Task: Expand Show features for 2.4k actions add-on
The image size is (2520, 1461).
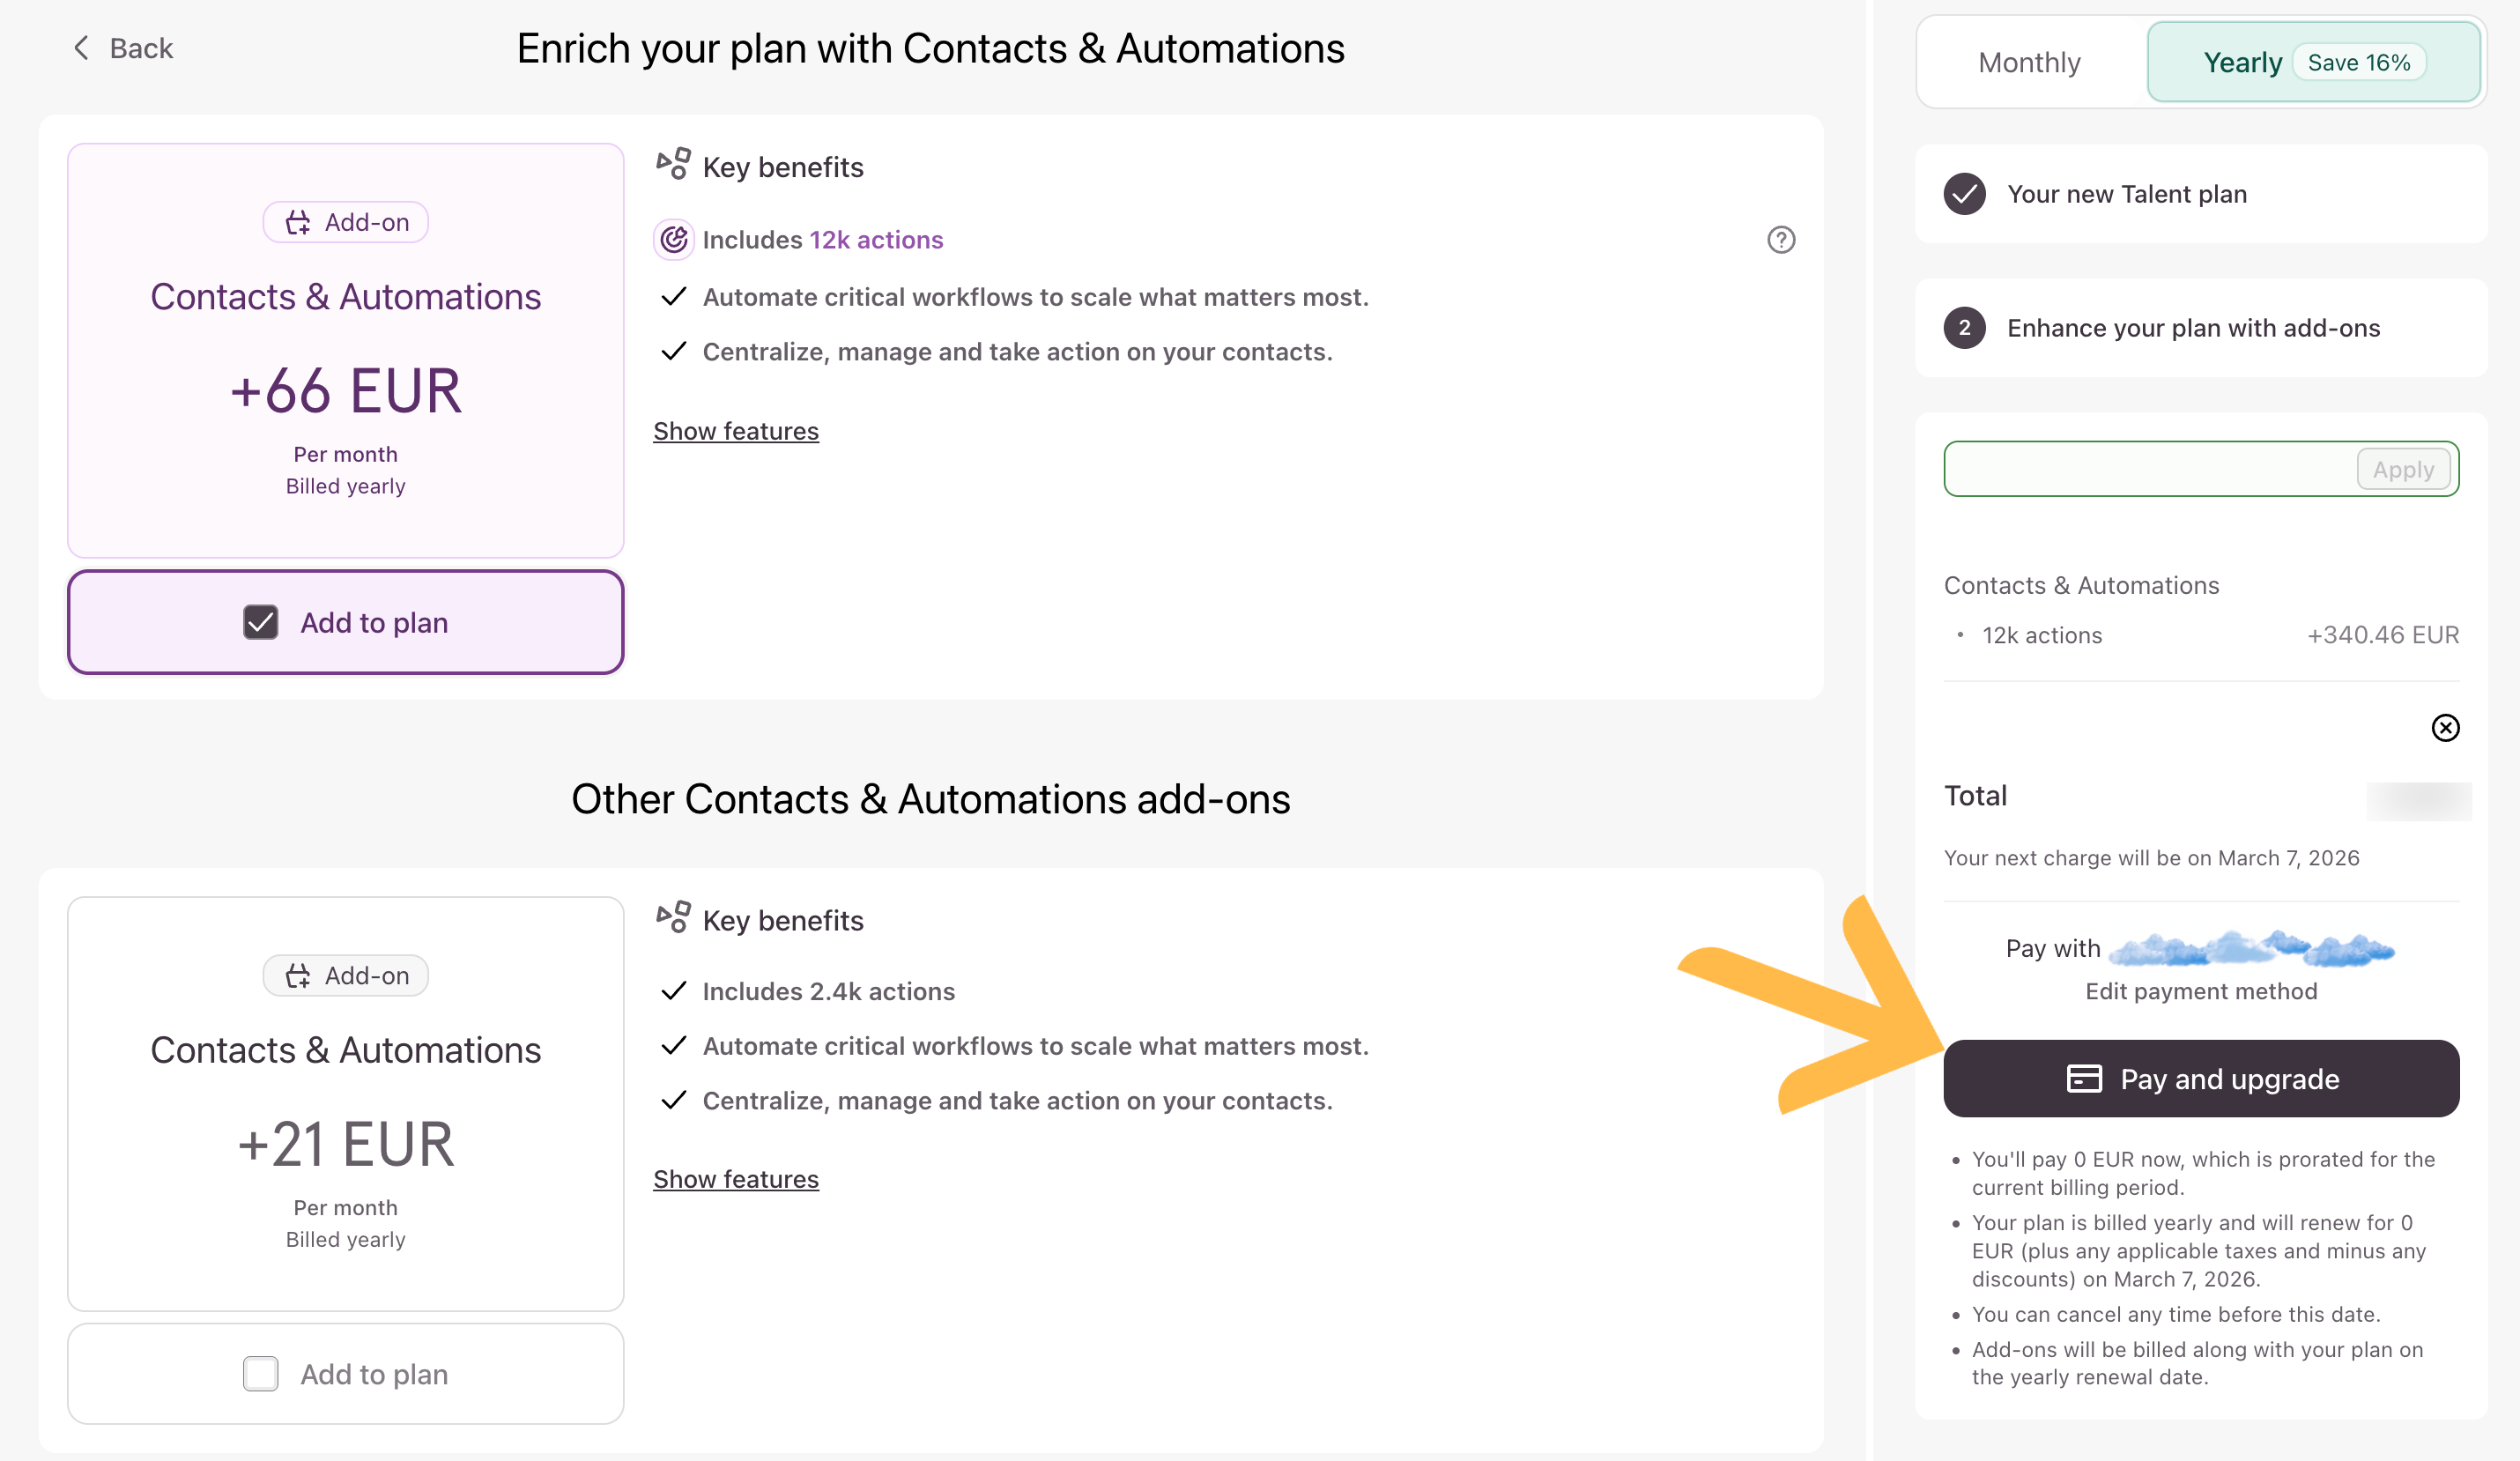Action: [736, 1179]
